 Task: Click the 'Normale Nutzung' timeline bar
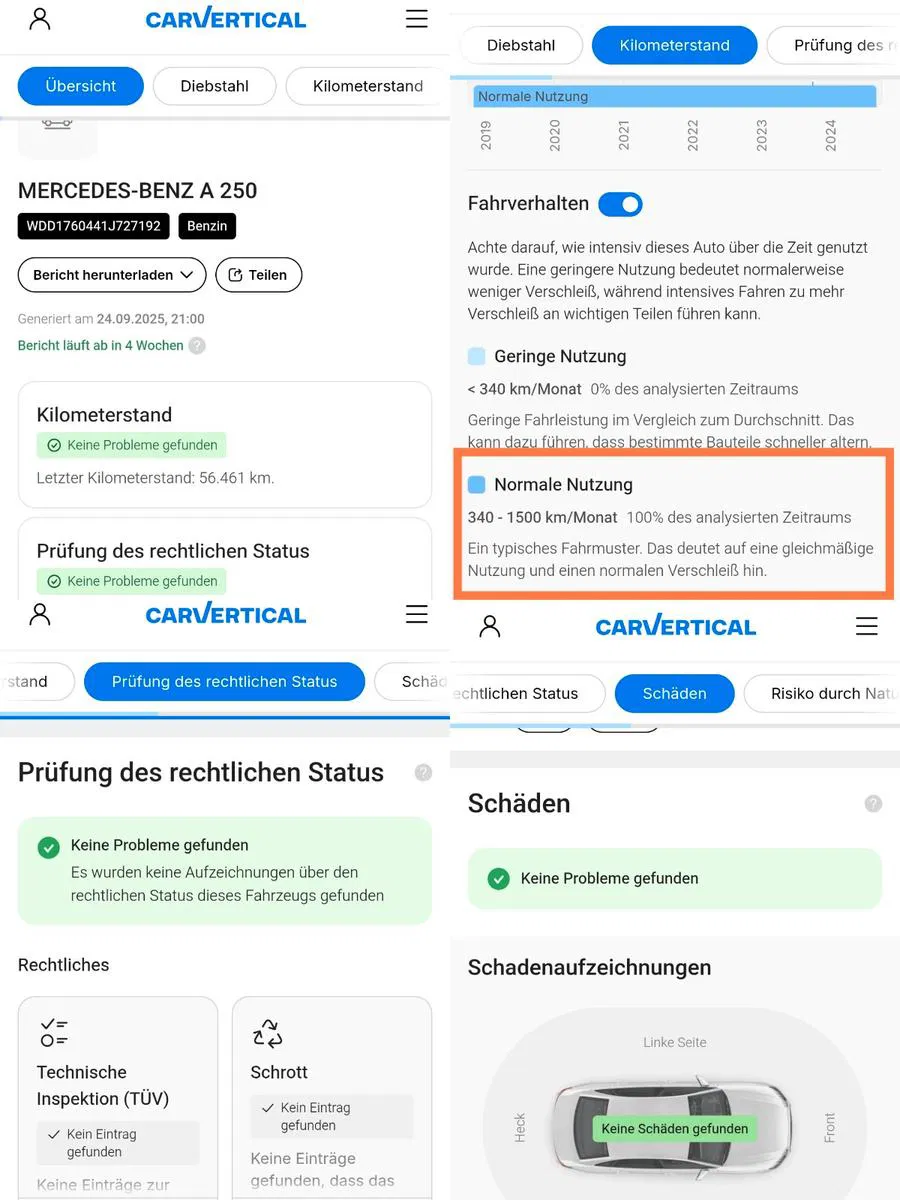[x=675, y=97]
